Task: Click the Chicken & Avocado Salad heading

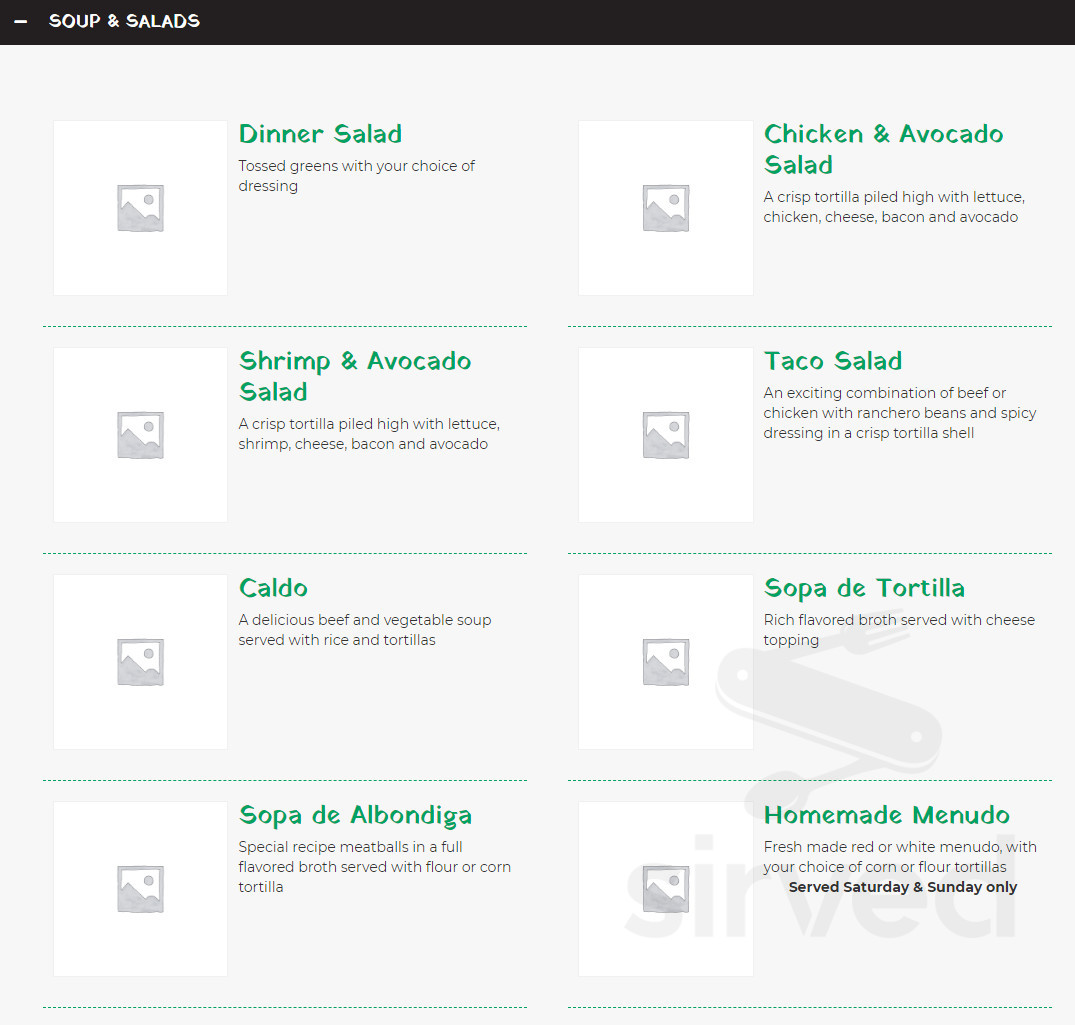Action: 883,149
